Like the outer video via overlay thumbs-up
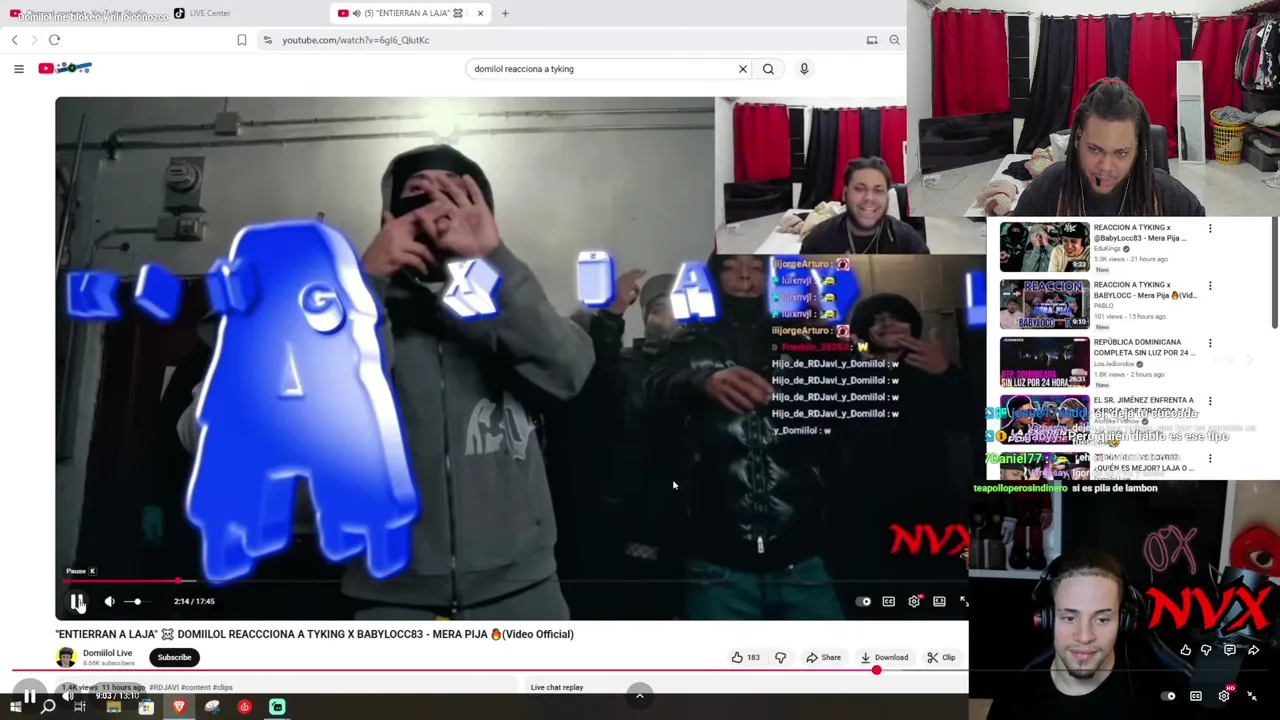Screen dimensions: 1280x720 click(1185, 650)
